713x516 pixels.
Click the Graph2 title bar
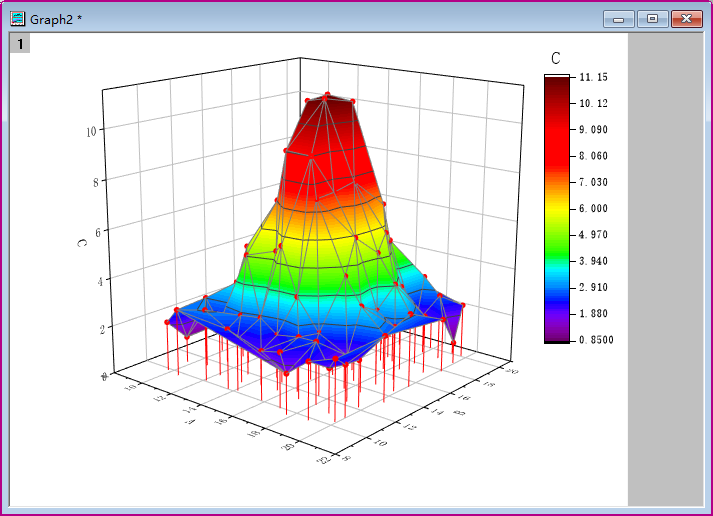click(300, 19)
